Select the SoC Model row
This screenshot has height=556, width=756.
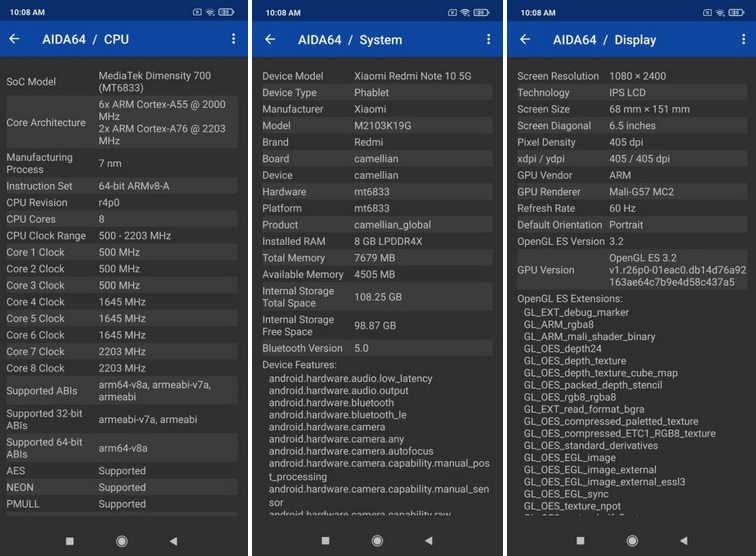(x=122, y=81)
